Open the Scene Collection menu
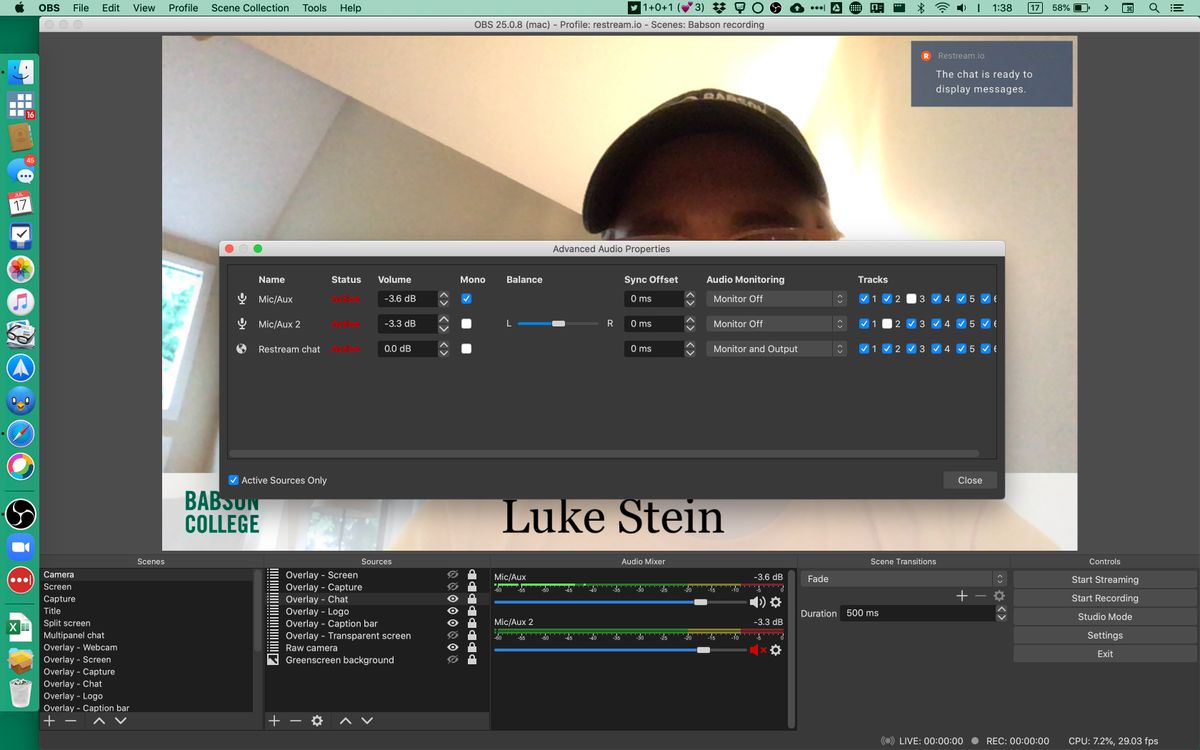This screenshot has height=750, width=1200. pyautogui.click(x=249, y=8)
